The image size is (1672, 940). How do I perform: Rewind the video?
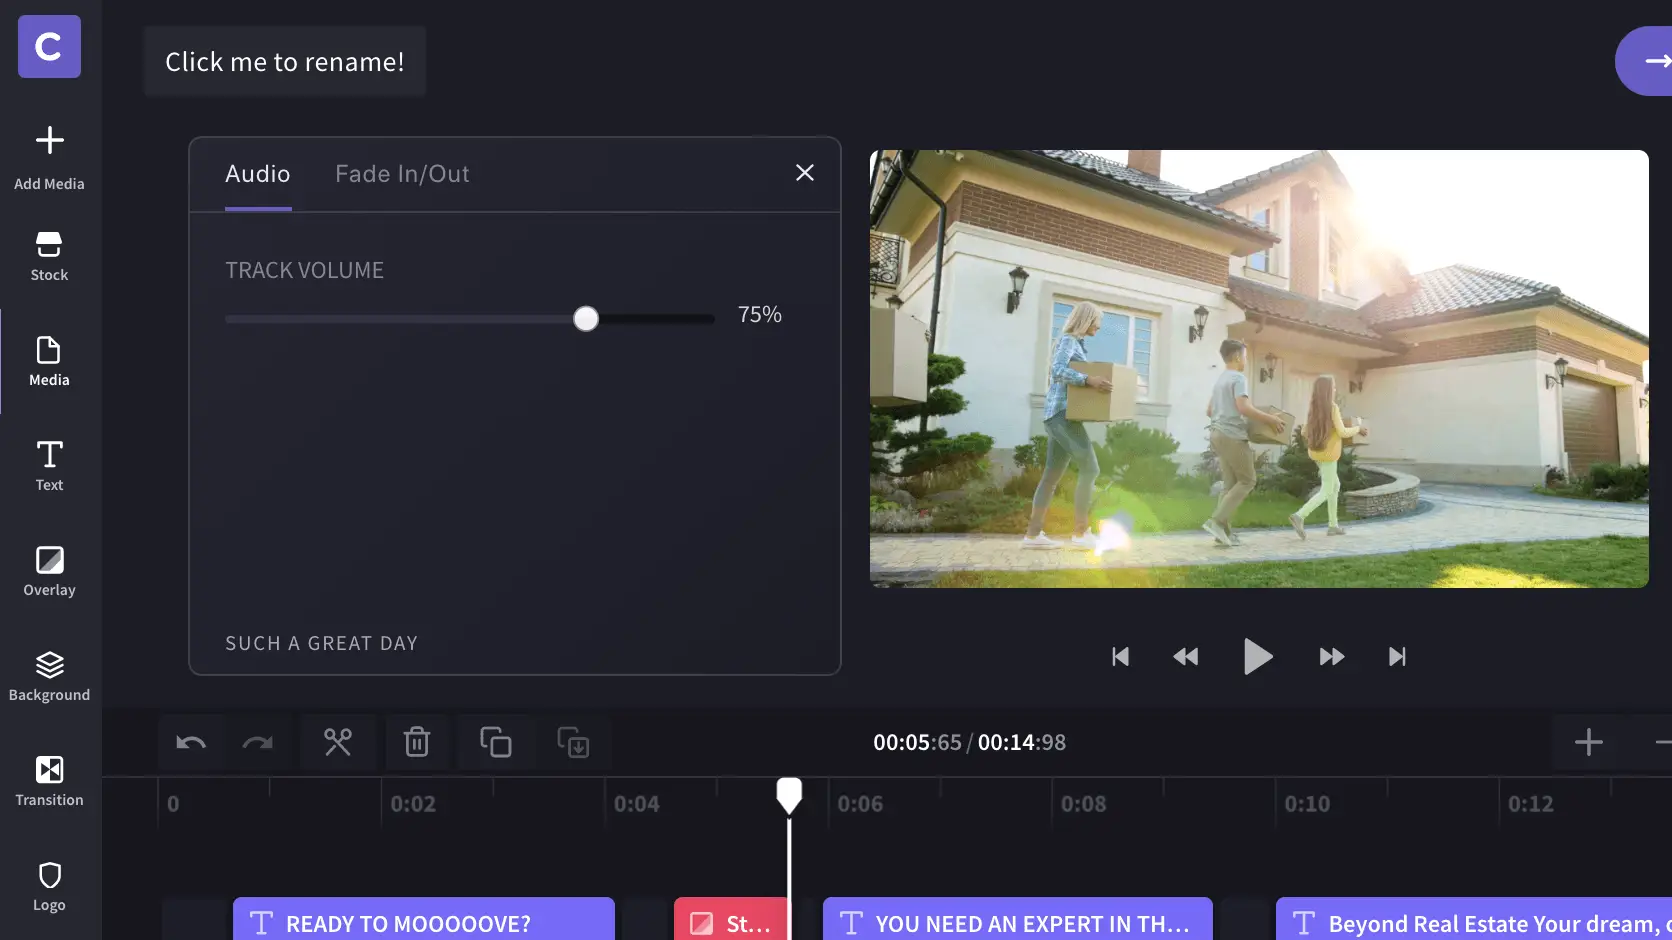coord(1185,657)
